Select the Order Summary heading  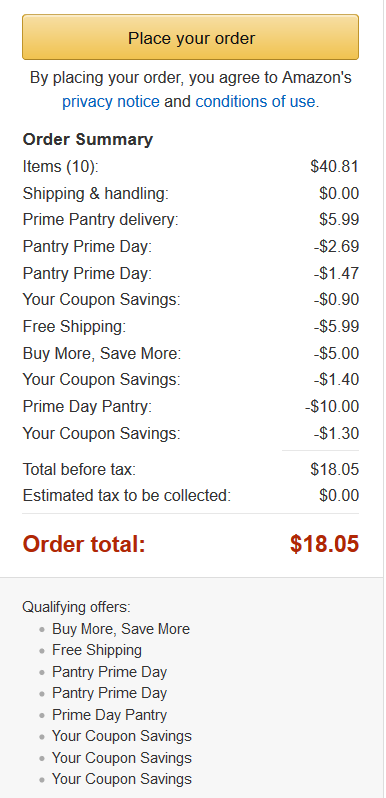pos(88,139)
